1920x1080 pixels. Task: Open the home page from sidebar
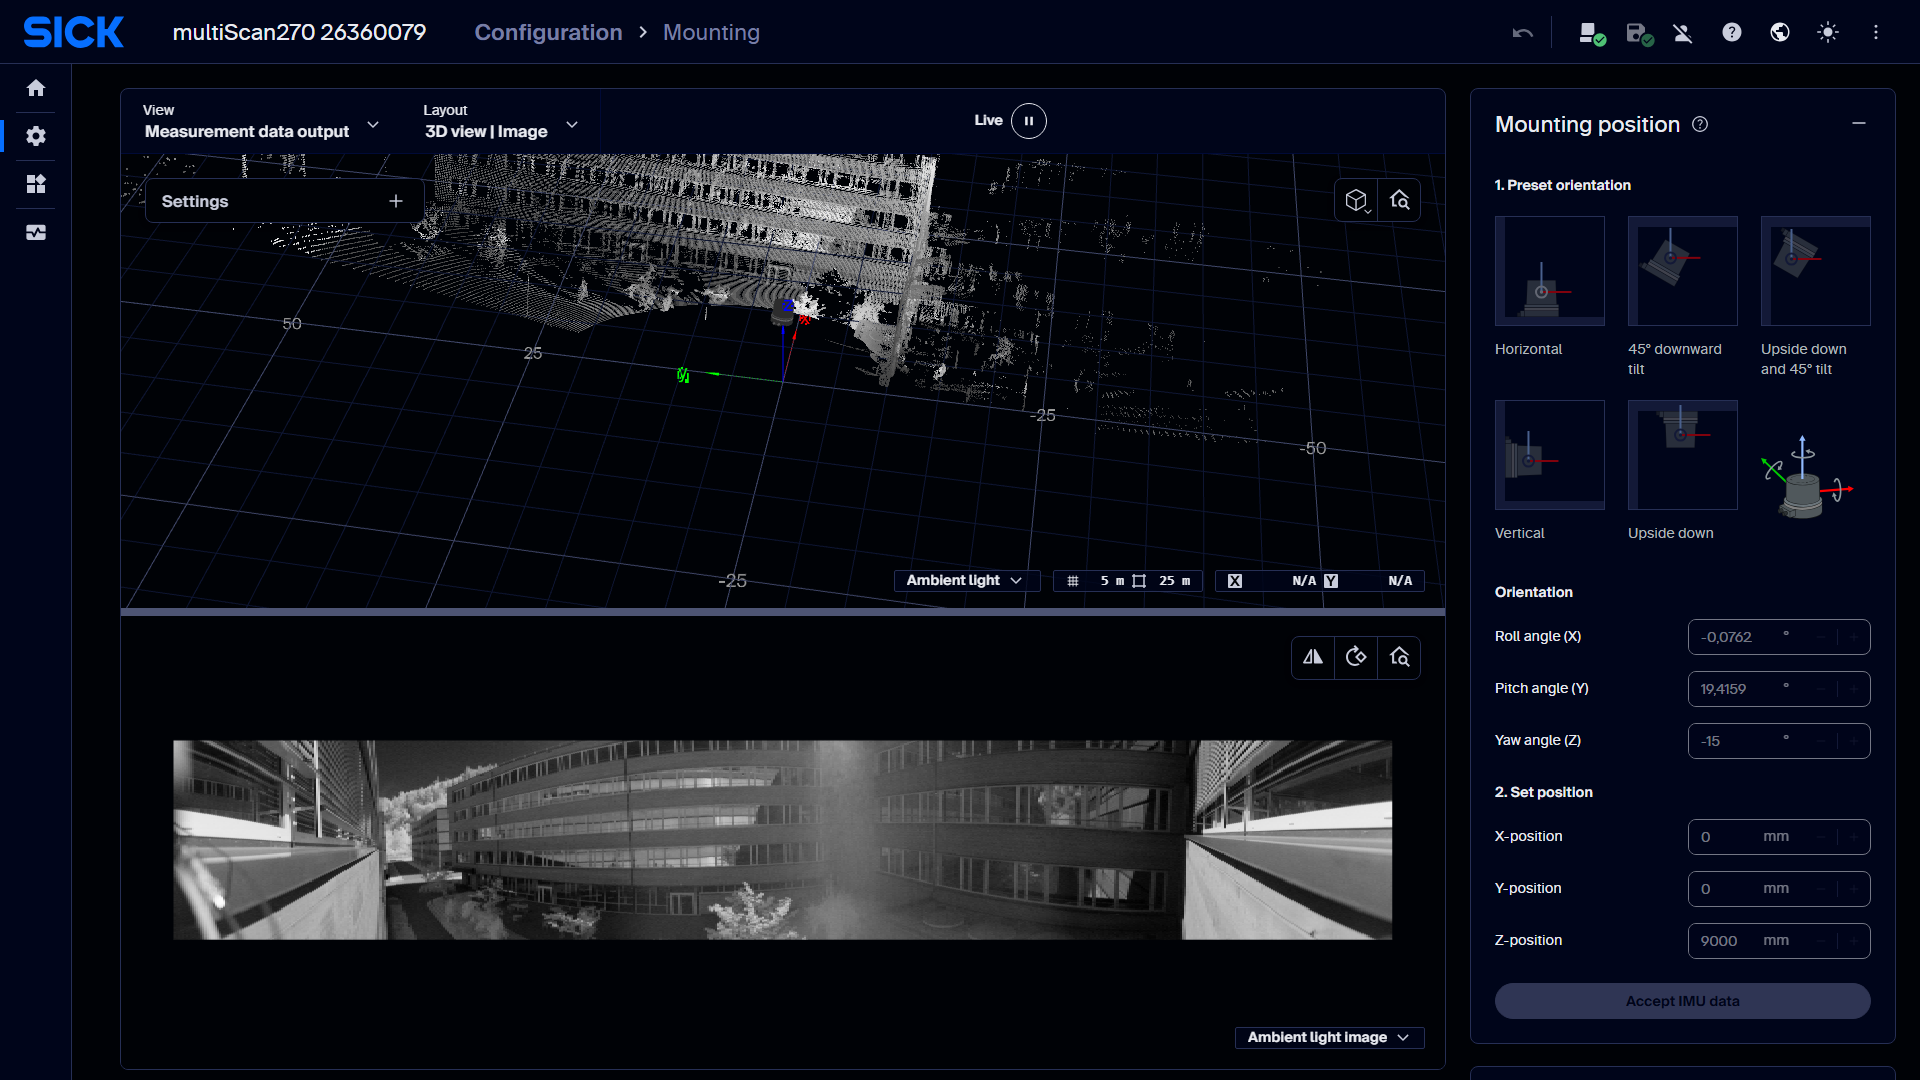36,88
